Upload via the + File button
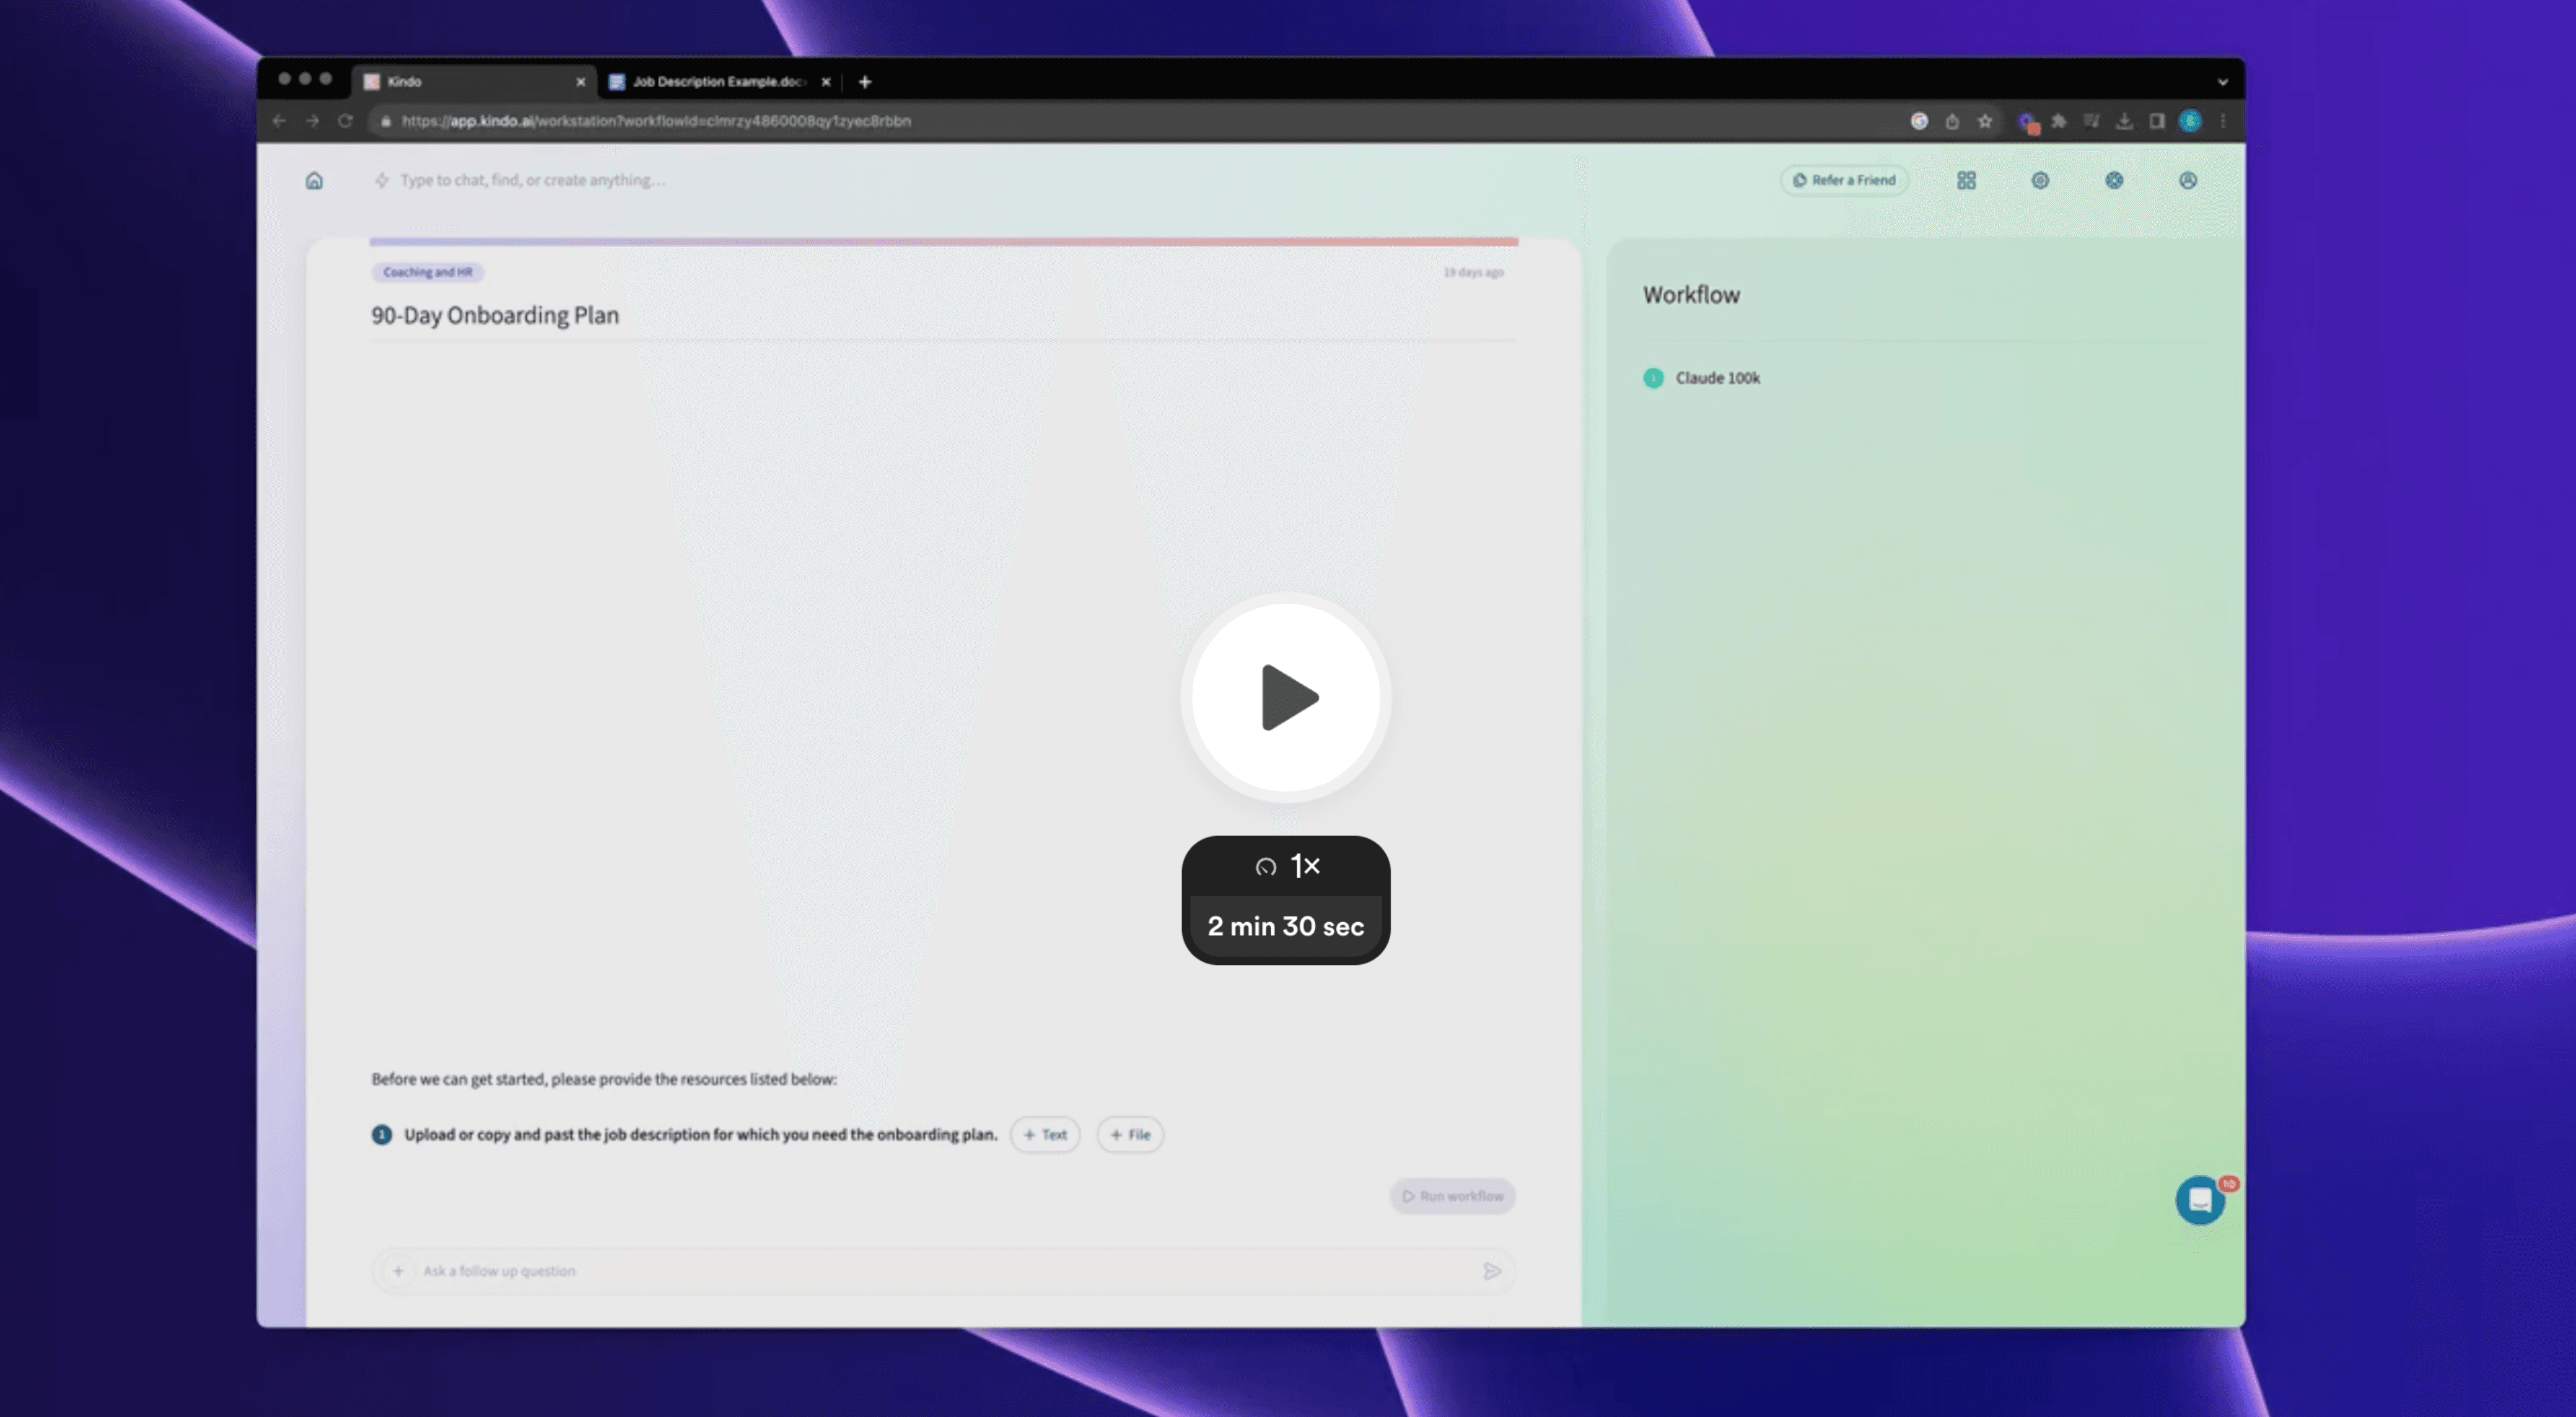 1130,1134
